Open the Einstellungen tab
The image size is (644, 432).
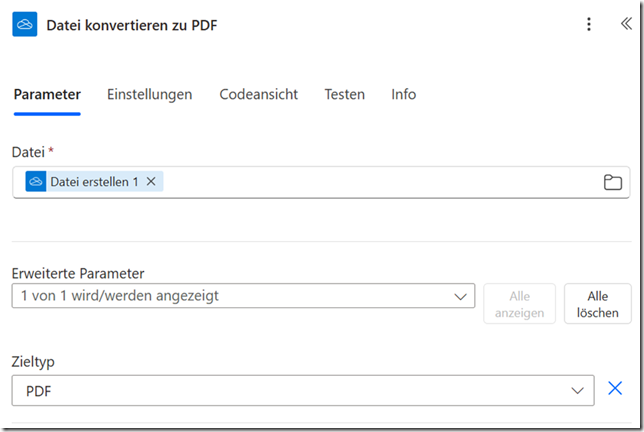[x=149, y=95]
